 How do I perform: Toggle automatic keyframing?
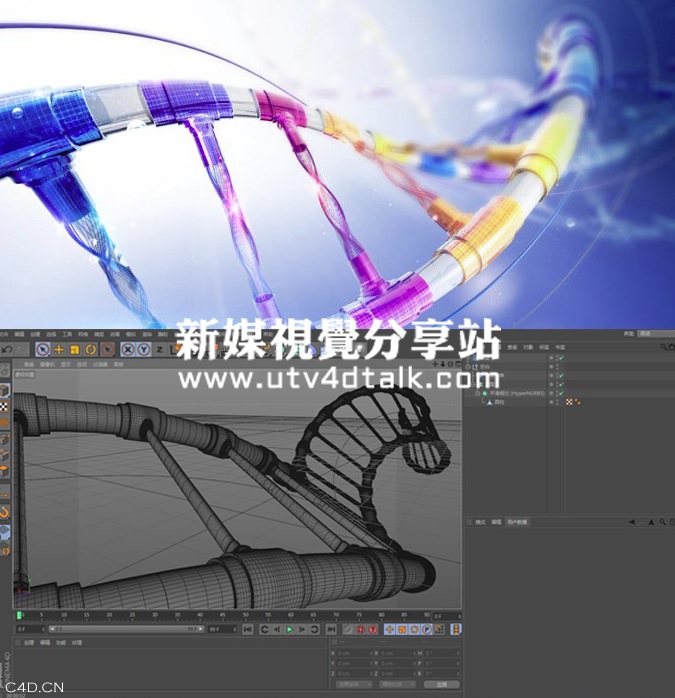tap(360, 629)
